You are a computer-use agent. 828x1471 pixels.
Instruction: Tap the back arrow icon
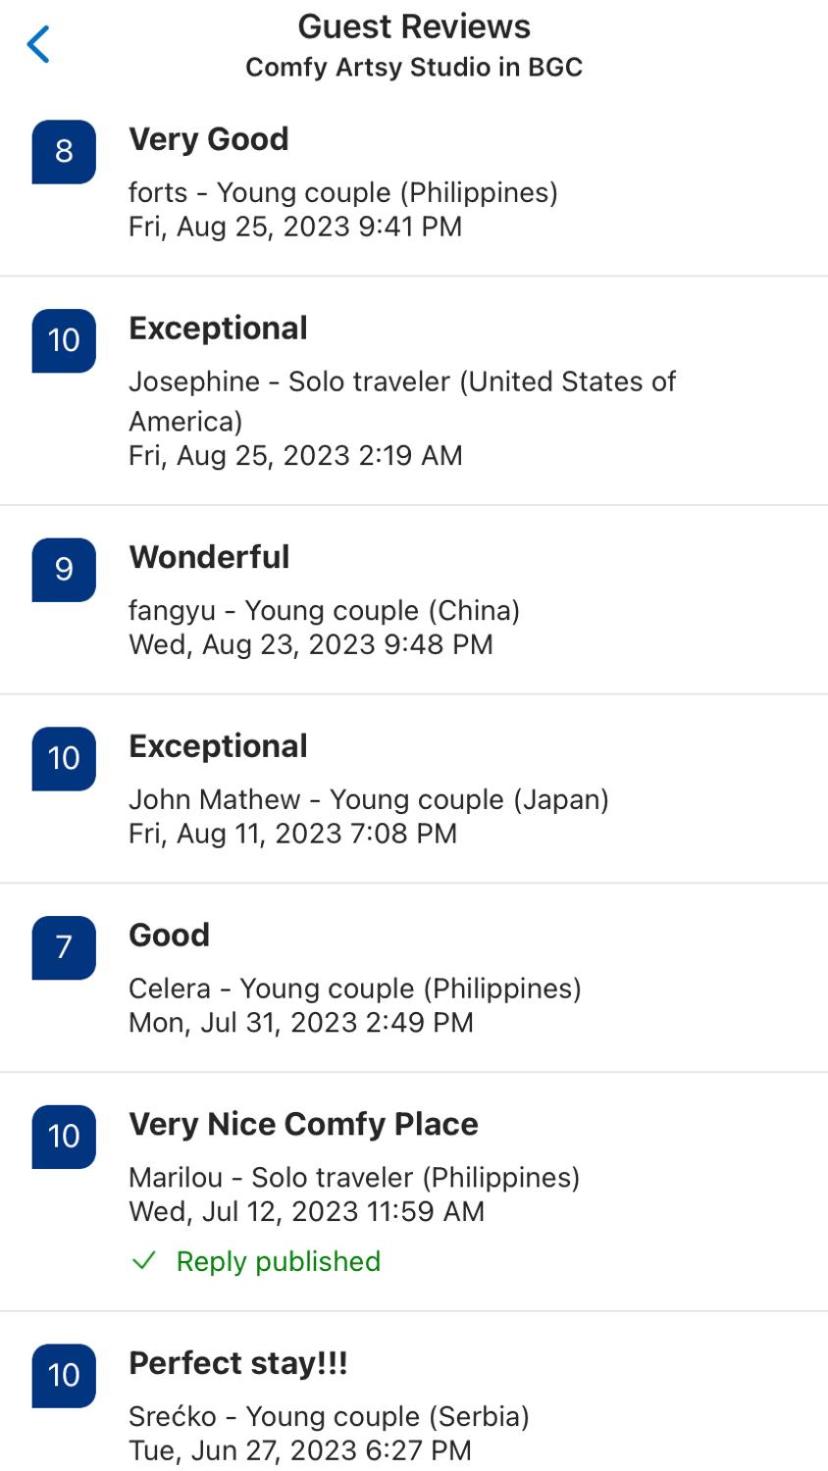pyautogui.click(x=38, y=45)
